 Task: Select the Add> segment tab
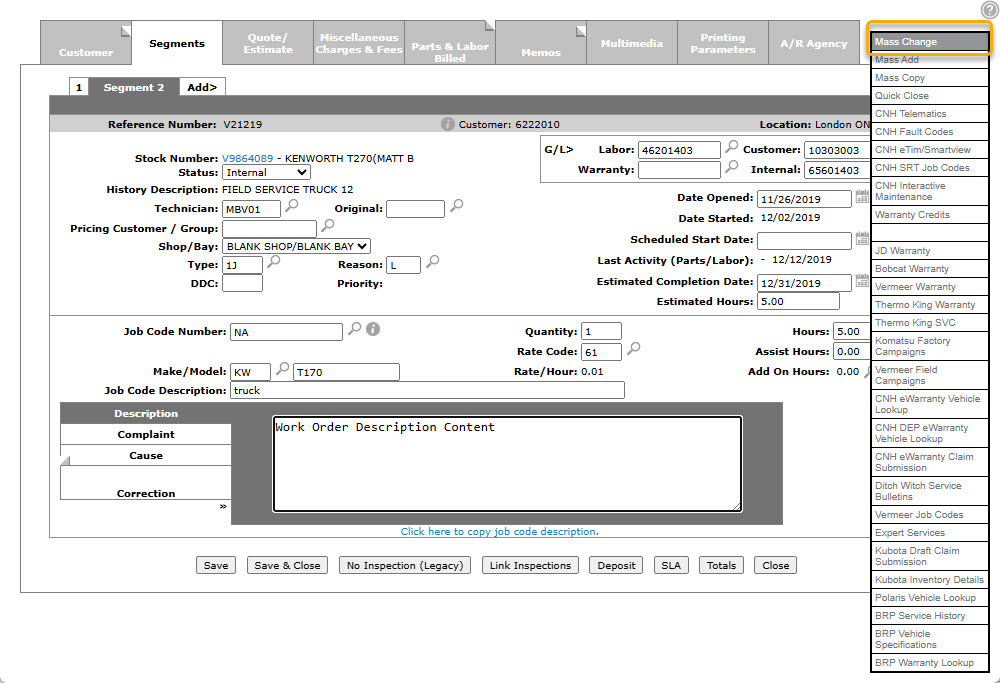(x=202, y=87)
